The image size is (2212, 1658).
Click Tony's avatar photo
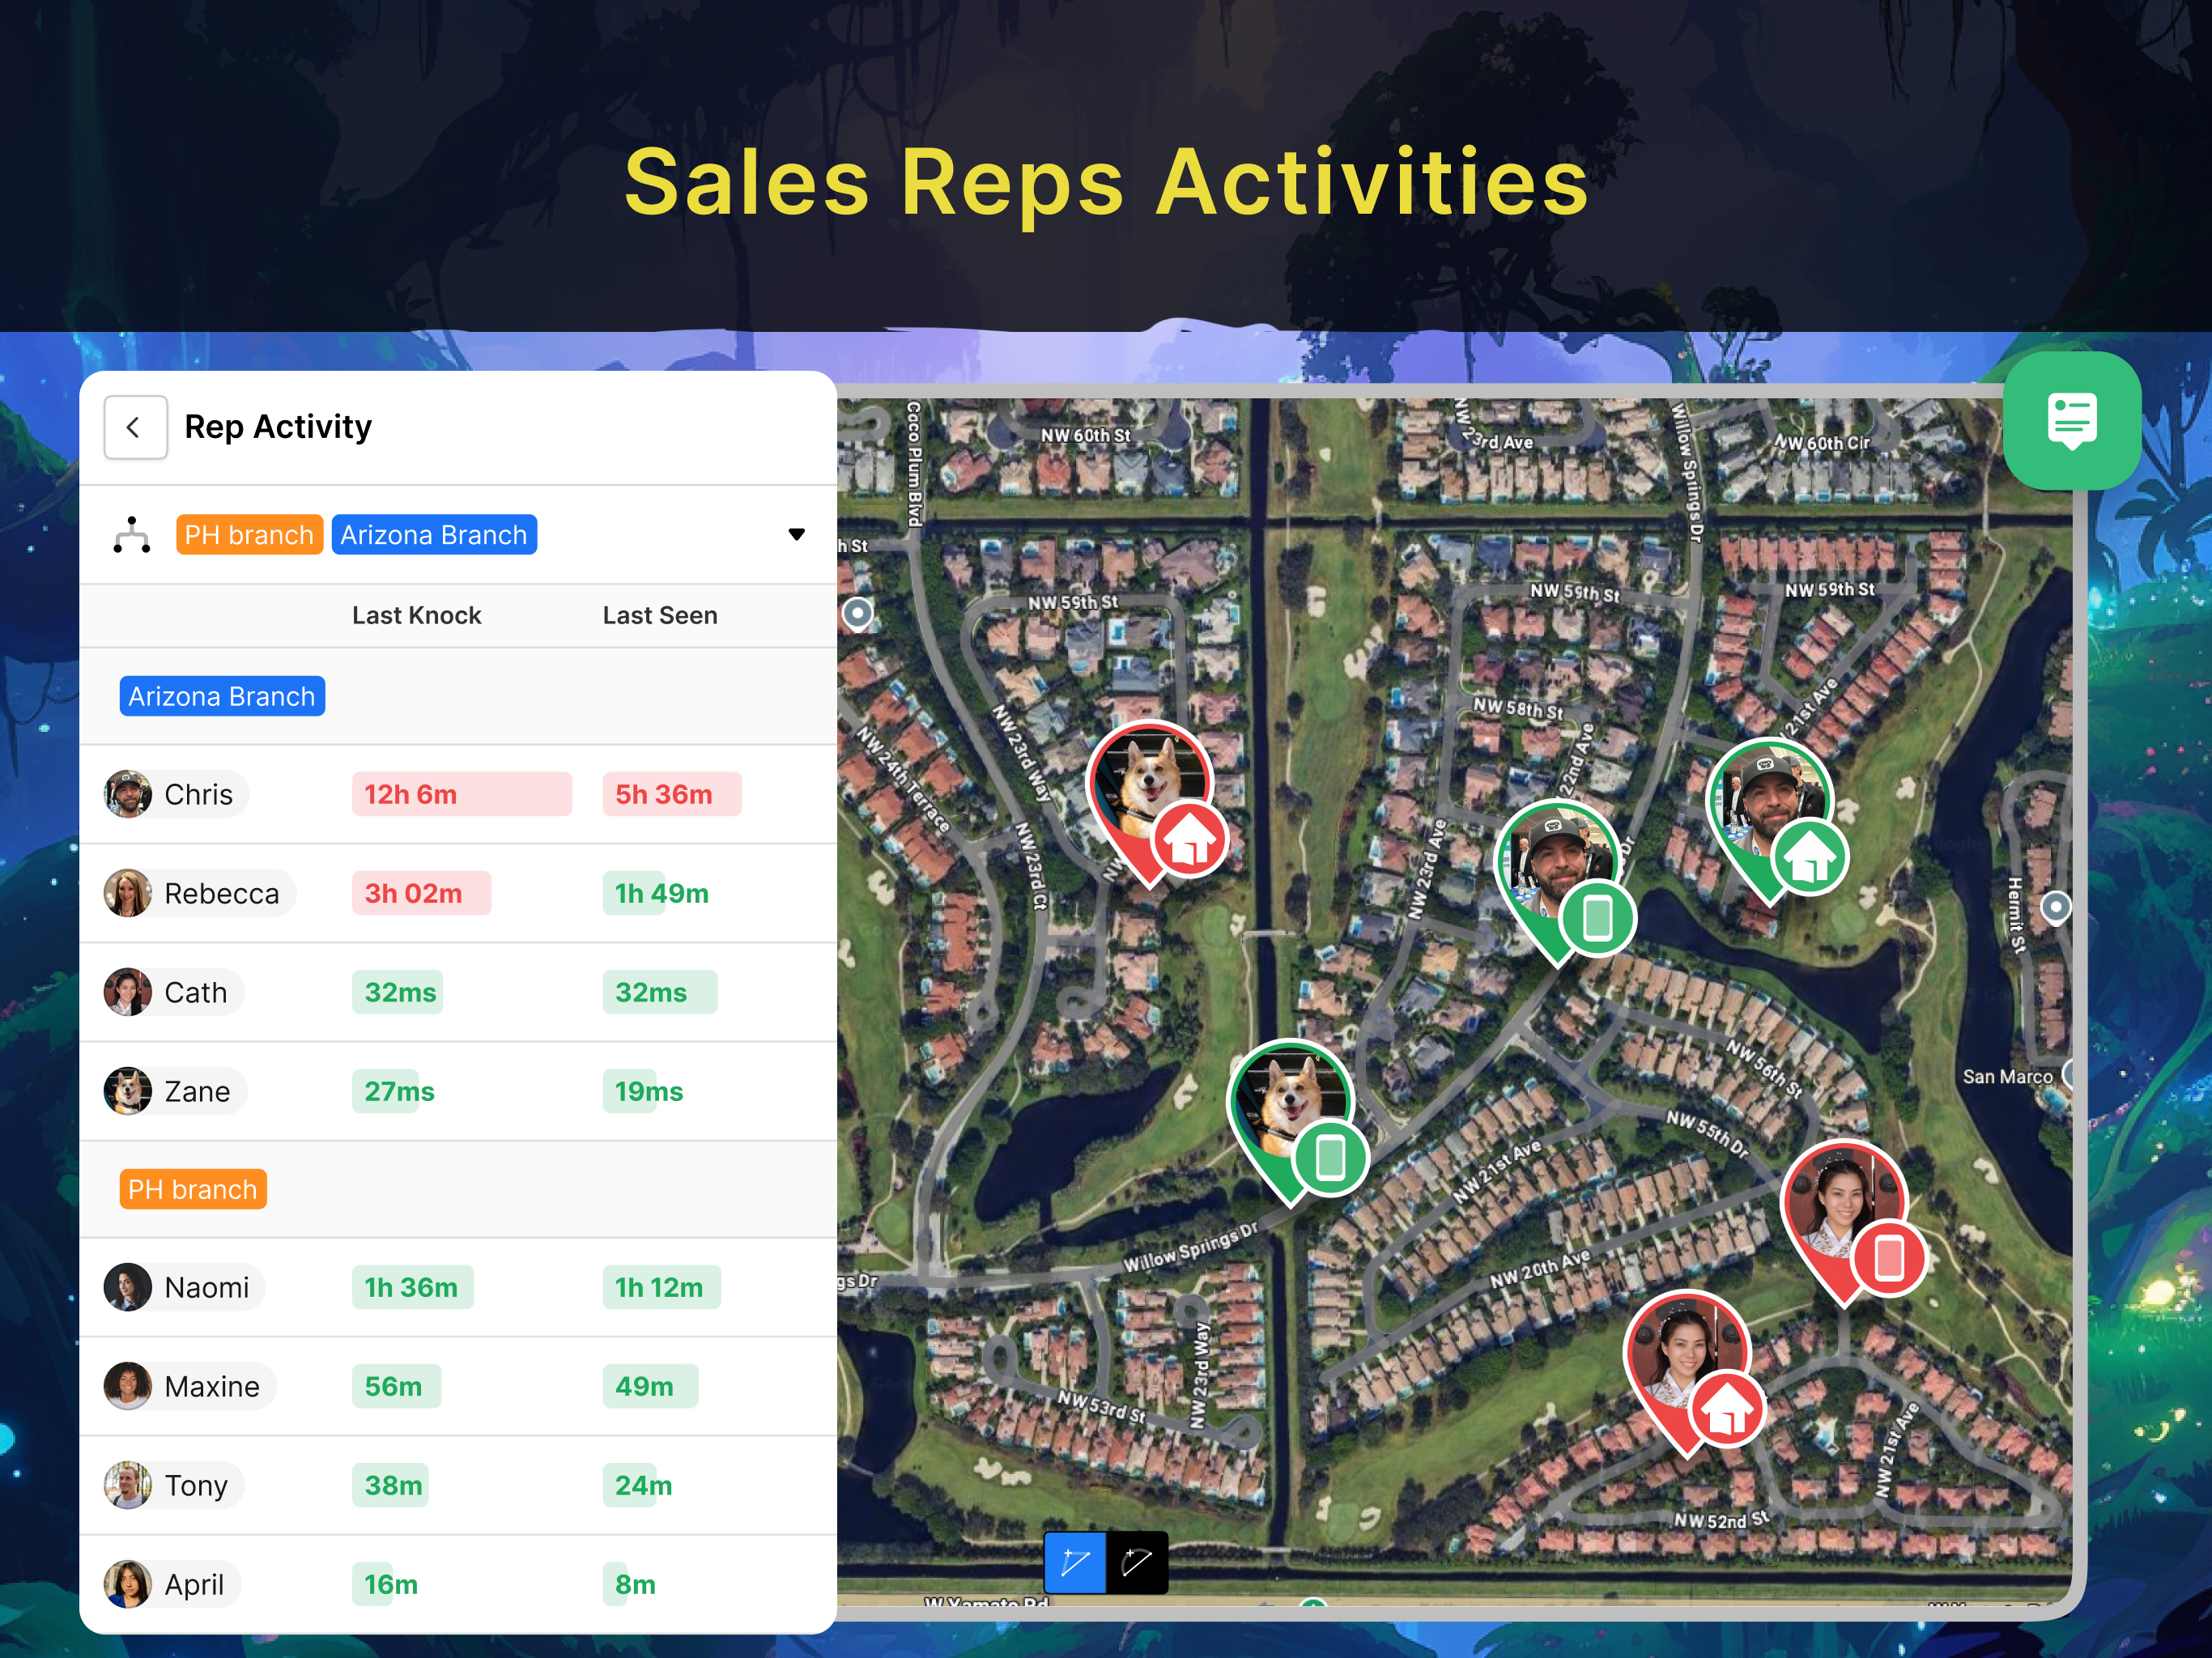point(128,1485)
